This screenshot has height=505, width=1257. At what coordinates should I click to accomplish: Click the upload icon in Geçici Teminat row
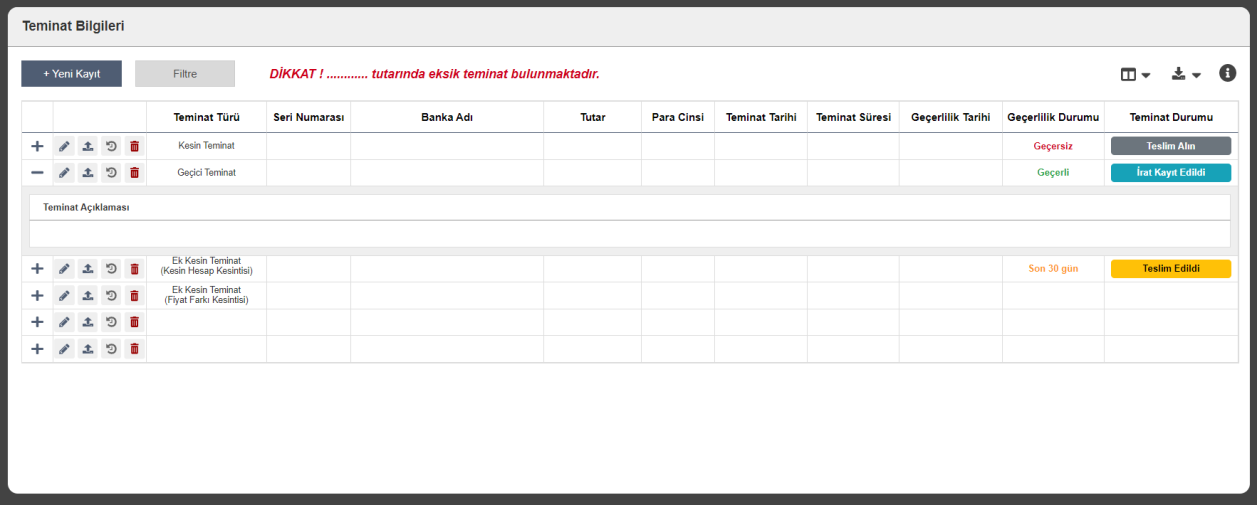point(88,173)
